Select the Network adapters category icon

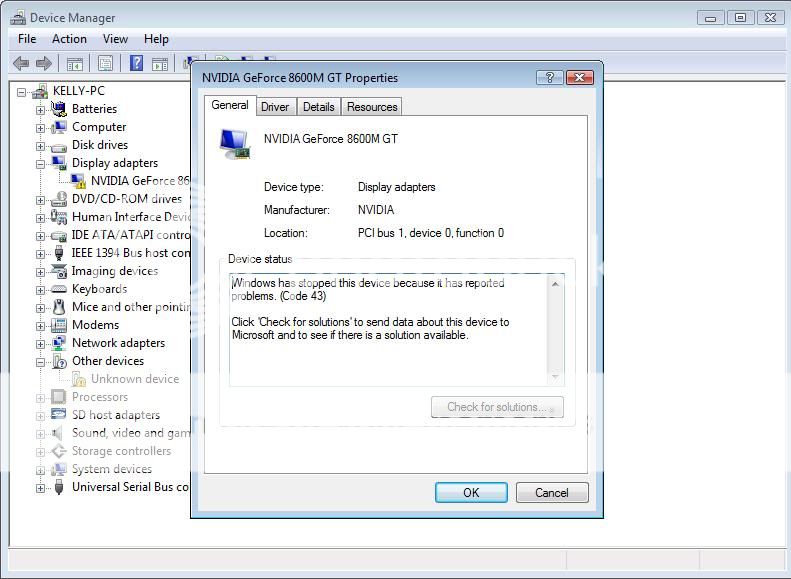pyautogui.click(x=58, y=343)
